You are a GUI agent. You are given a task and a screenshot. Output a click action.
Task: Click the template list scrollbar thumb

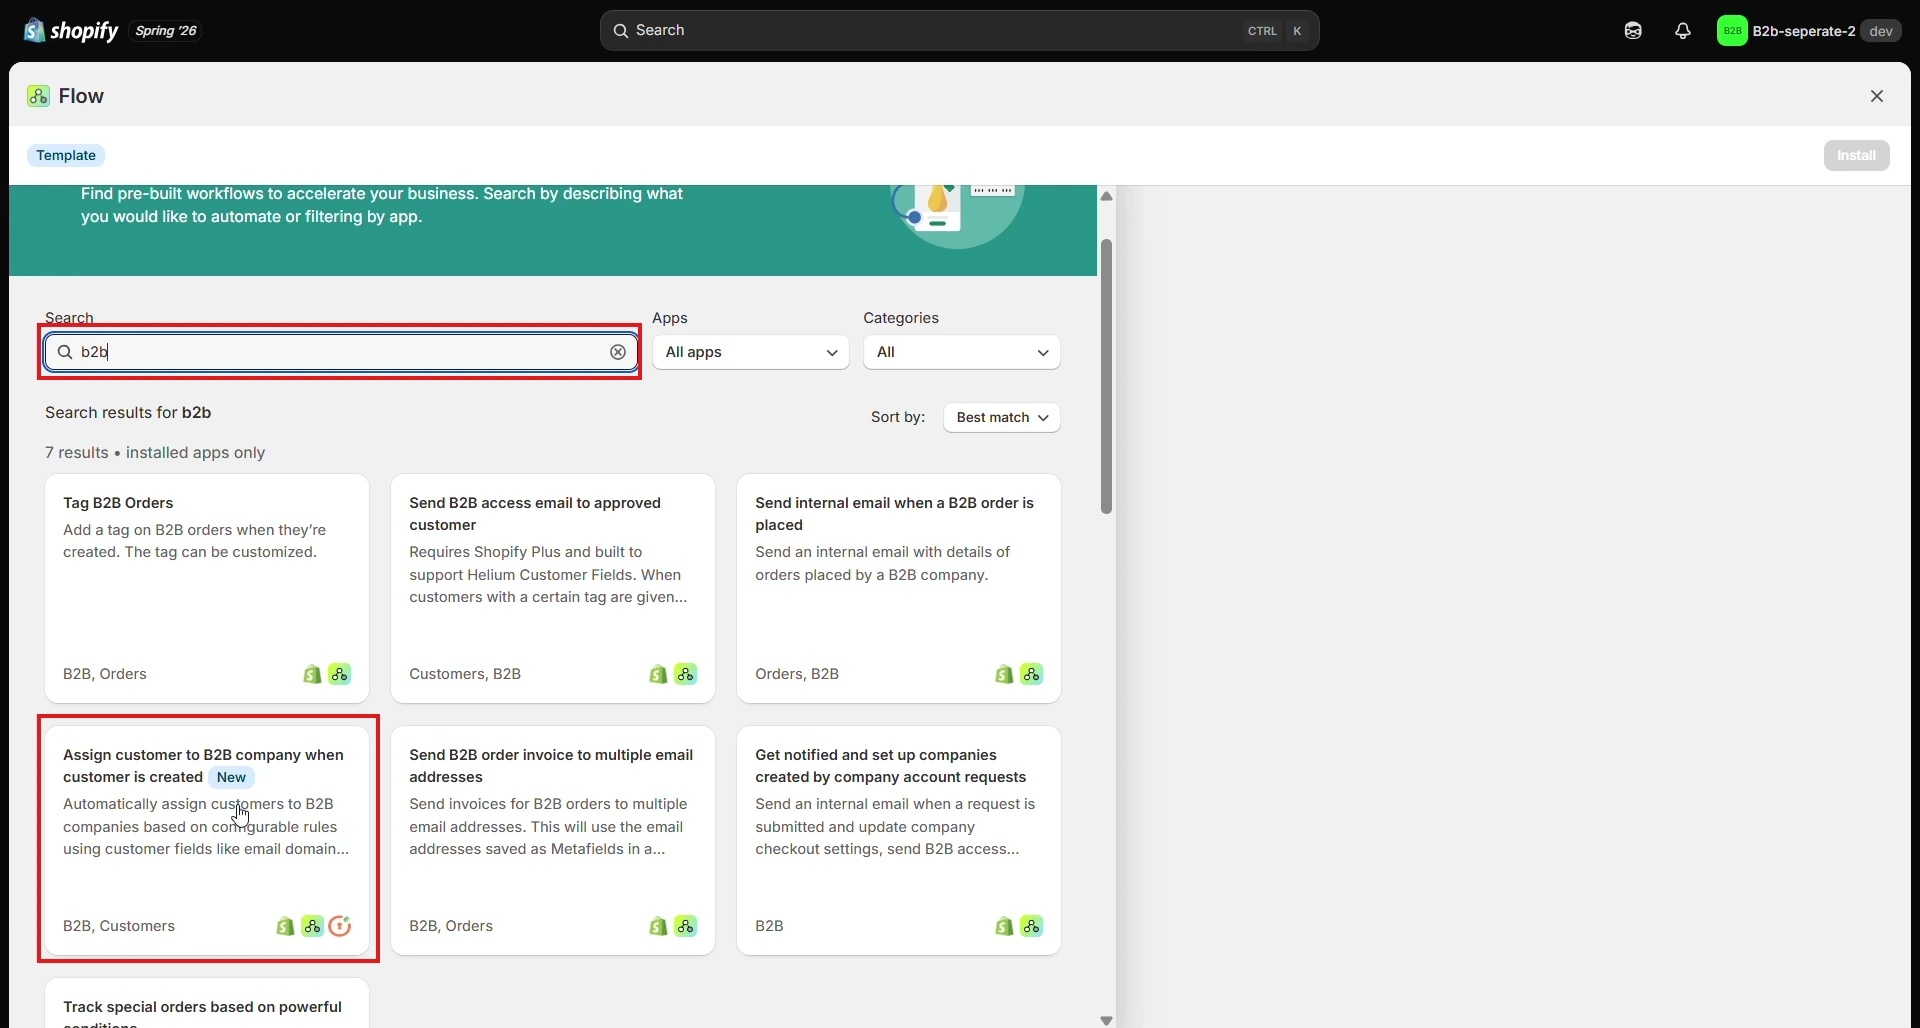click(x=1106, y=376)
